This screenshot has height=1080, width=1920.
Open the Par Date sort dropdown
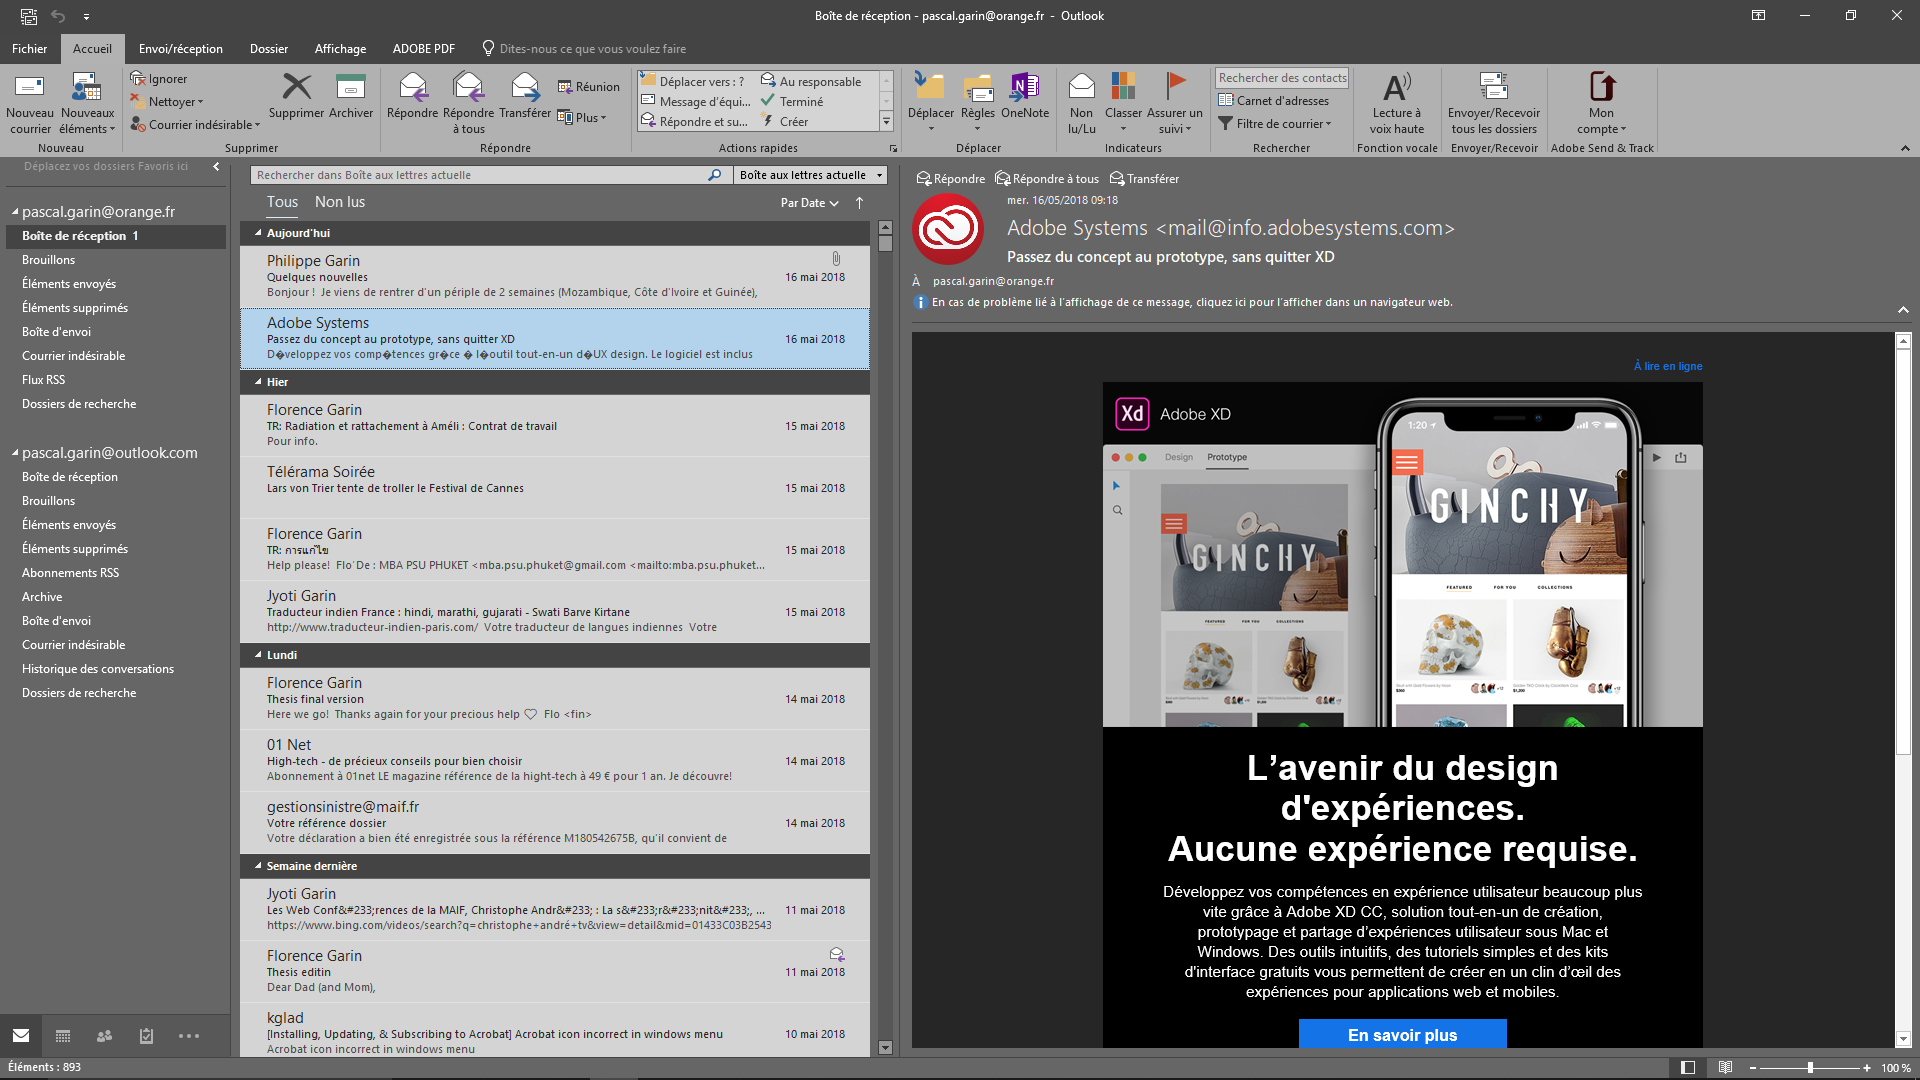coord(809,203)
